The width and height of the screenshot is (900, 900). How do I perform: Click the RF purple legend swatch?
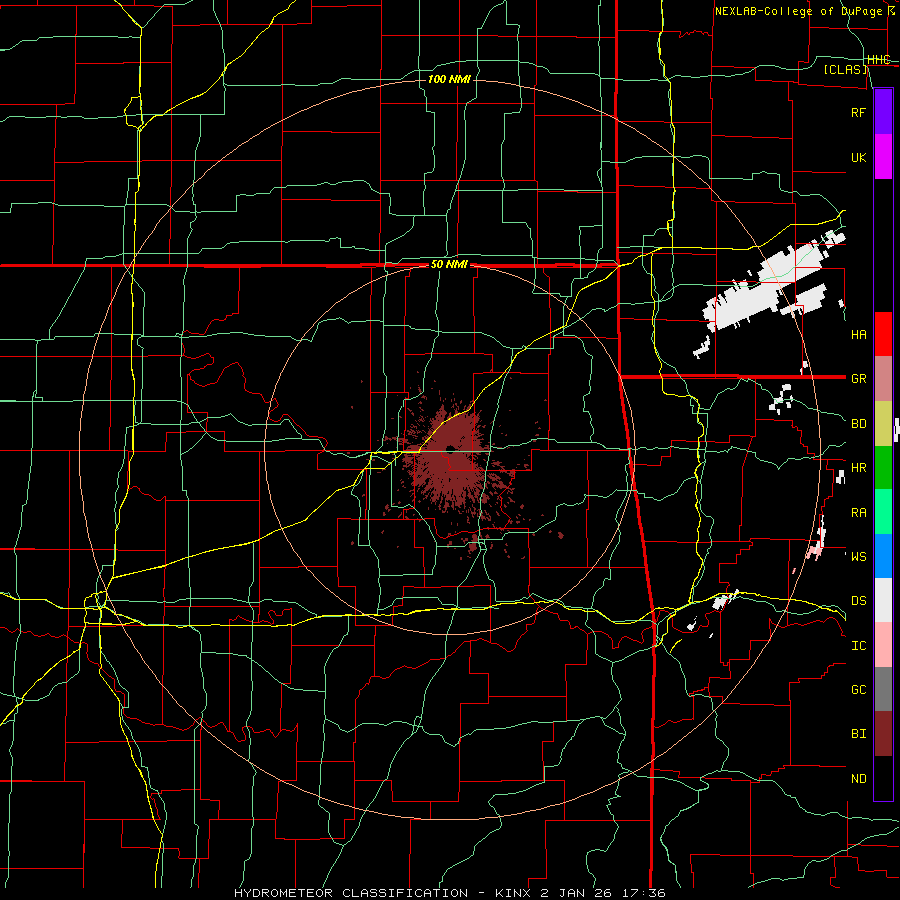[883, 112]
